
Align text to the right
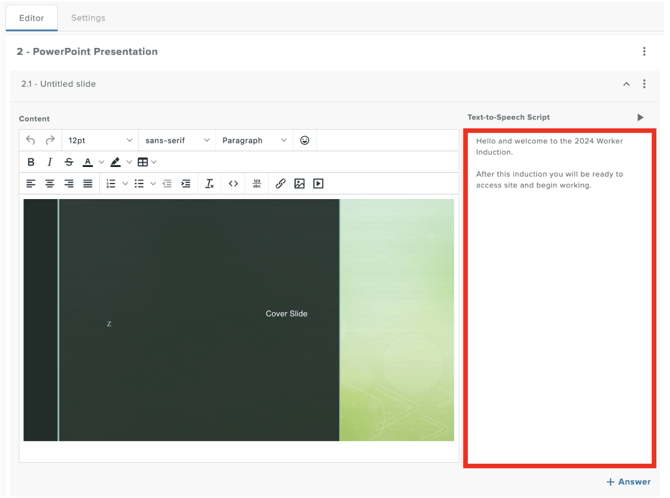click(x=69, y=184)
